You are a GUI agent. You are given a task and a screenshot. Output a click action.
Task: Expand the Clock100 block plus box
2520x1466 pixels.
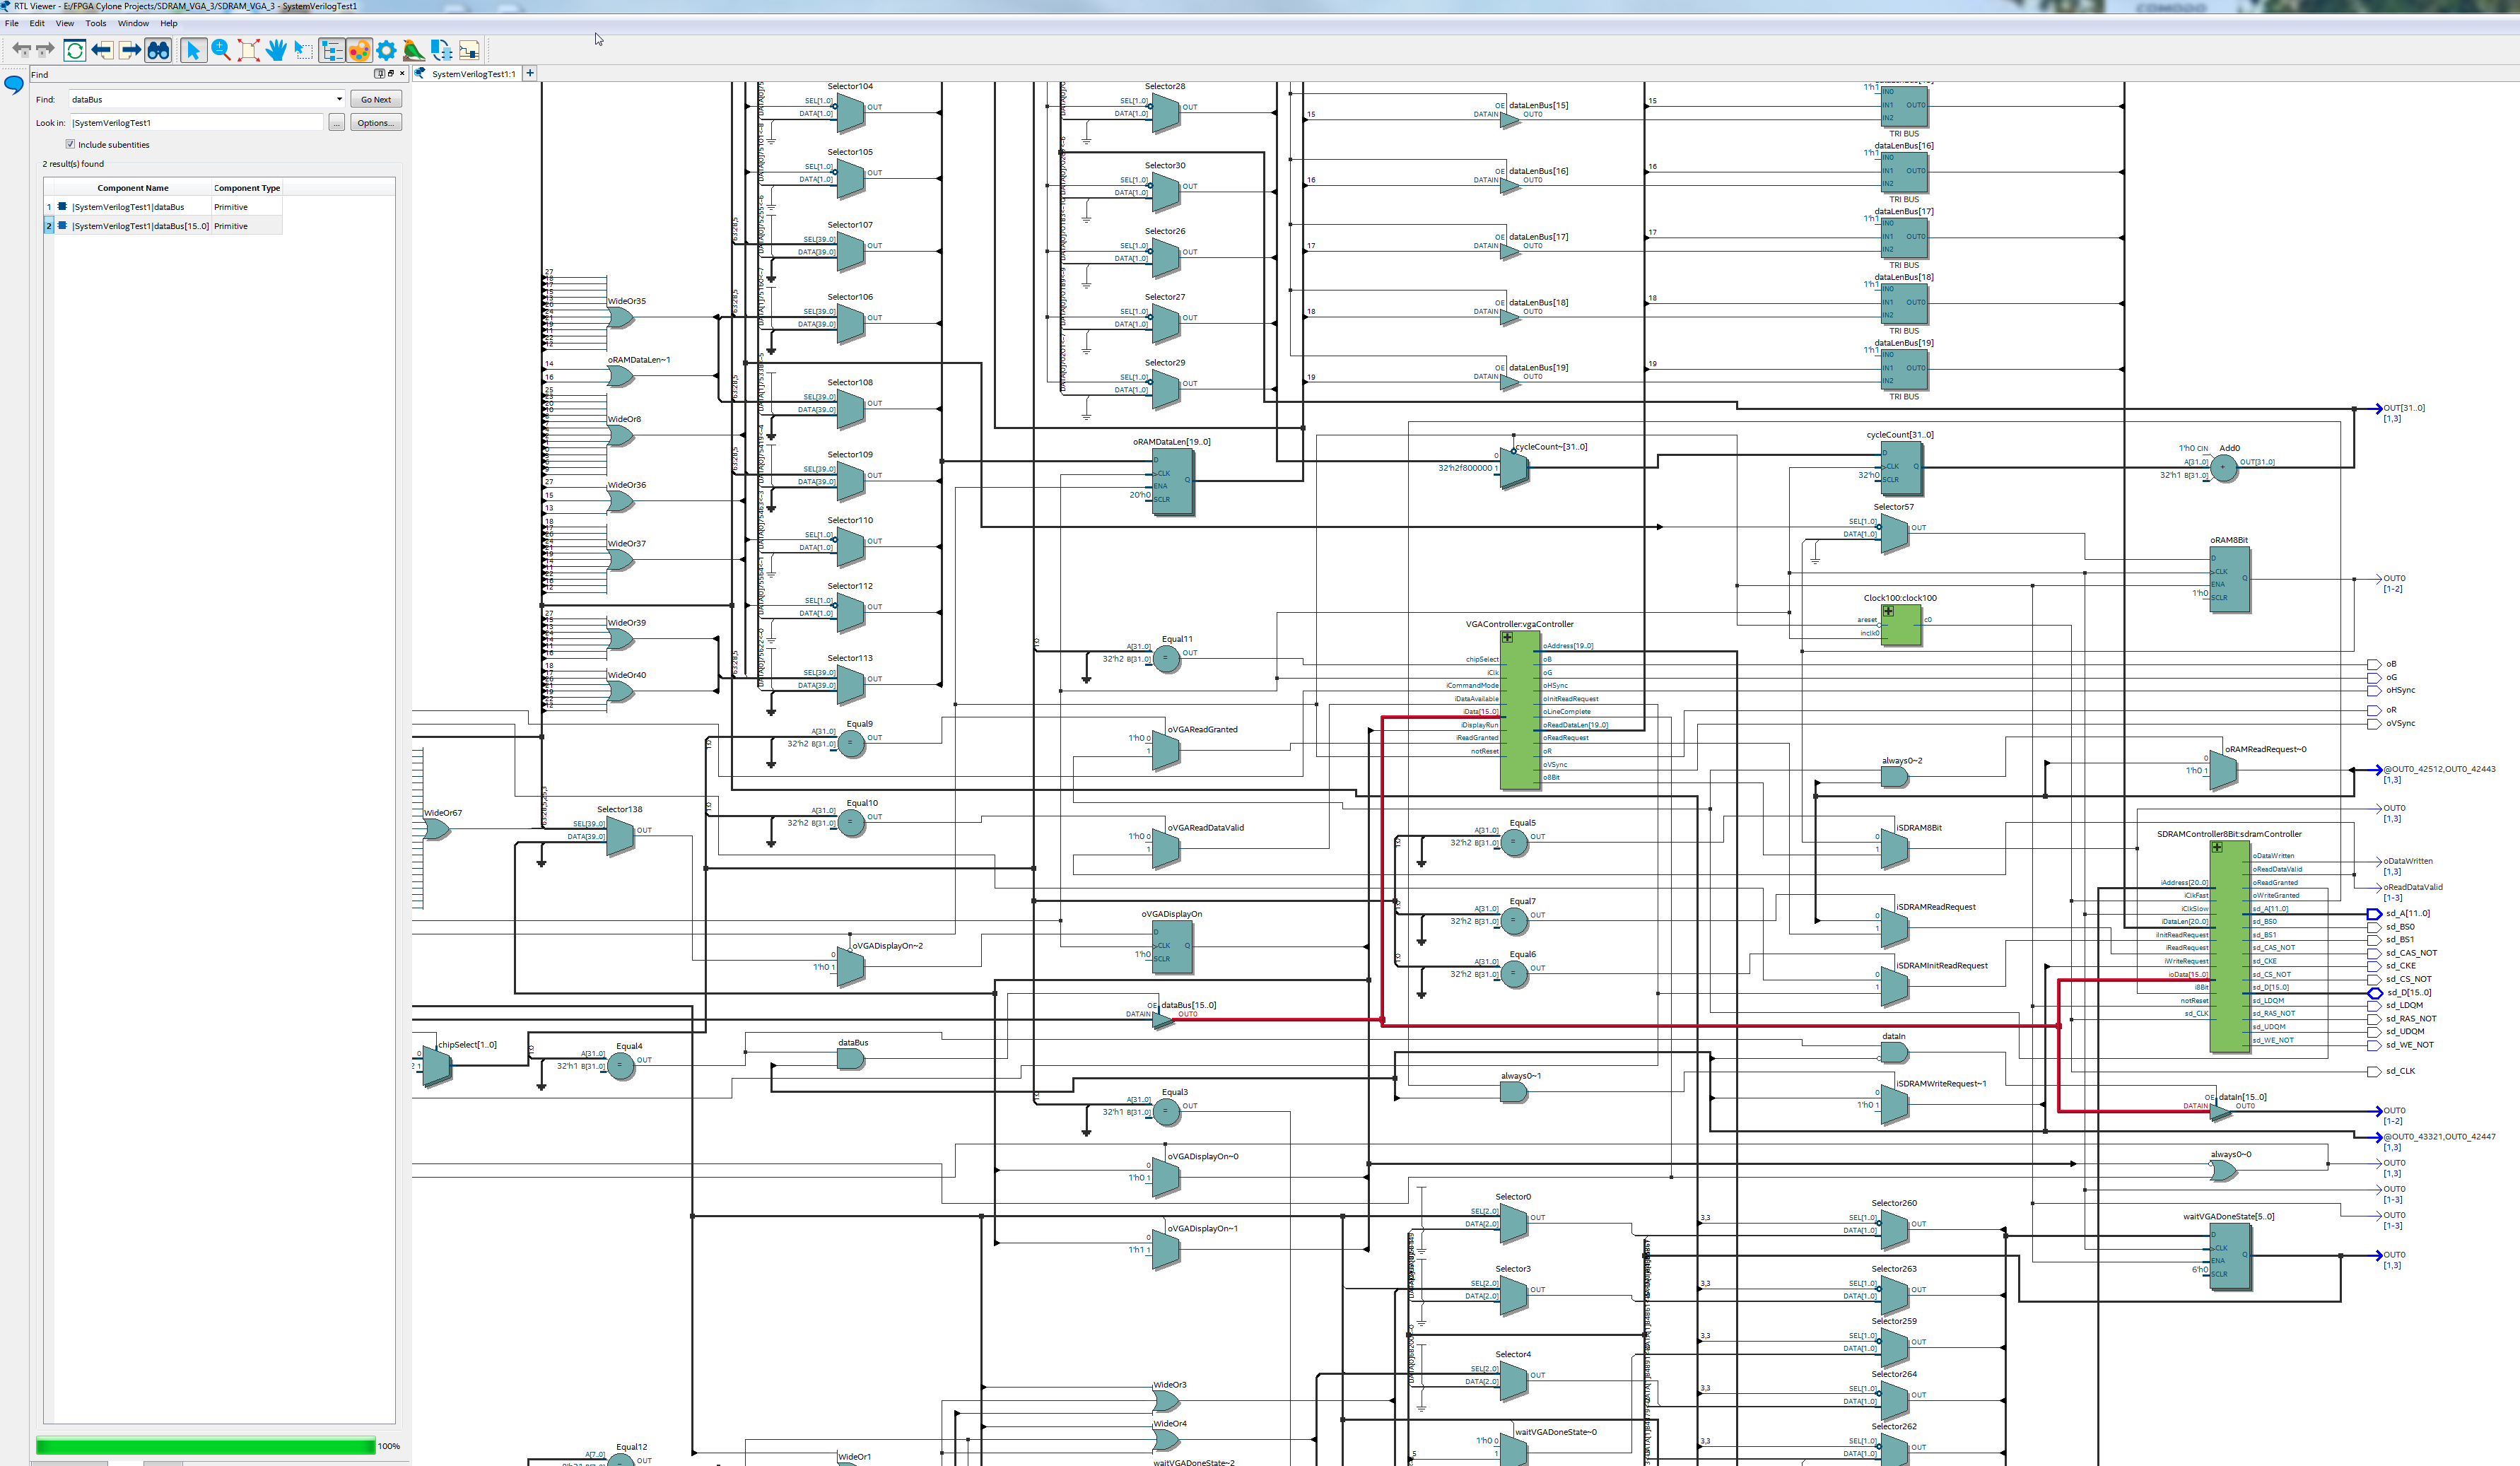(1888, 611)
